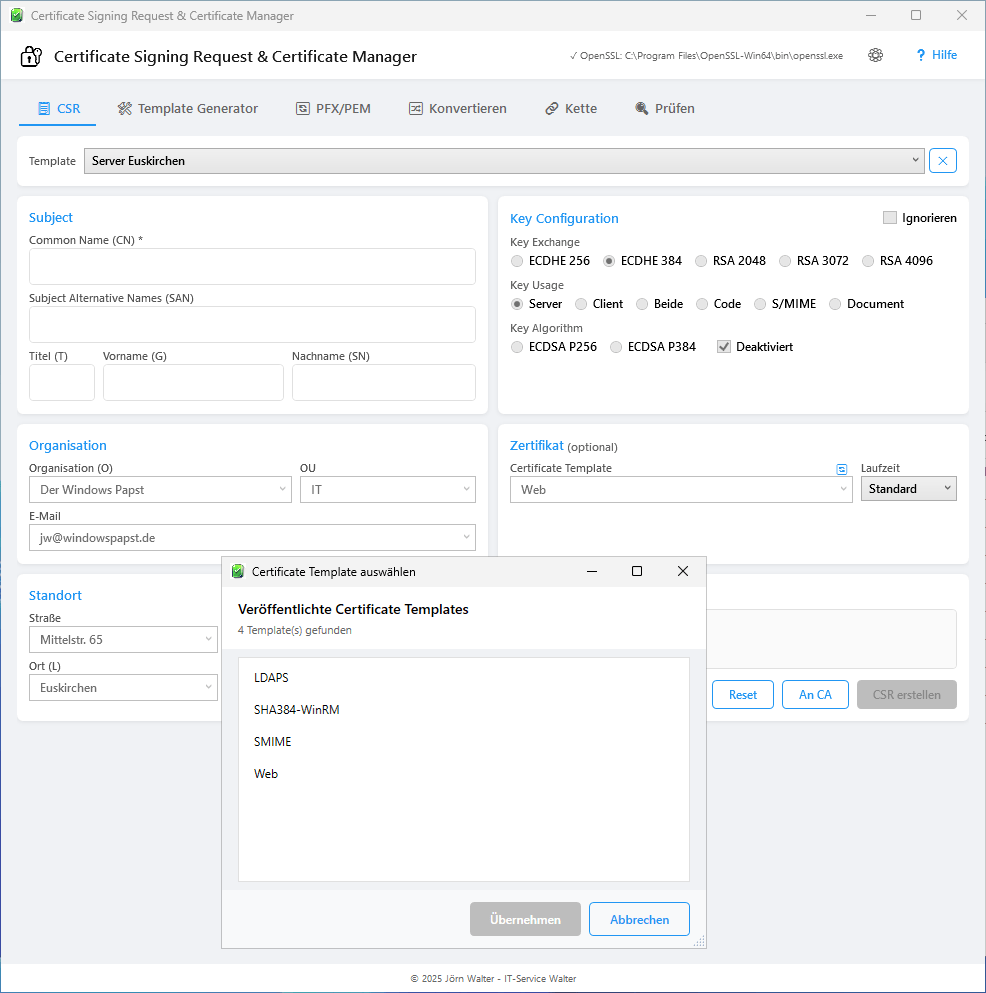The width and height of the screenshot is (986, 993).
Task: Open the Laufzeit Standard dropdown
Action: click(x=908, y=488)
